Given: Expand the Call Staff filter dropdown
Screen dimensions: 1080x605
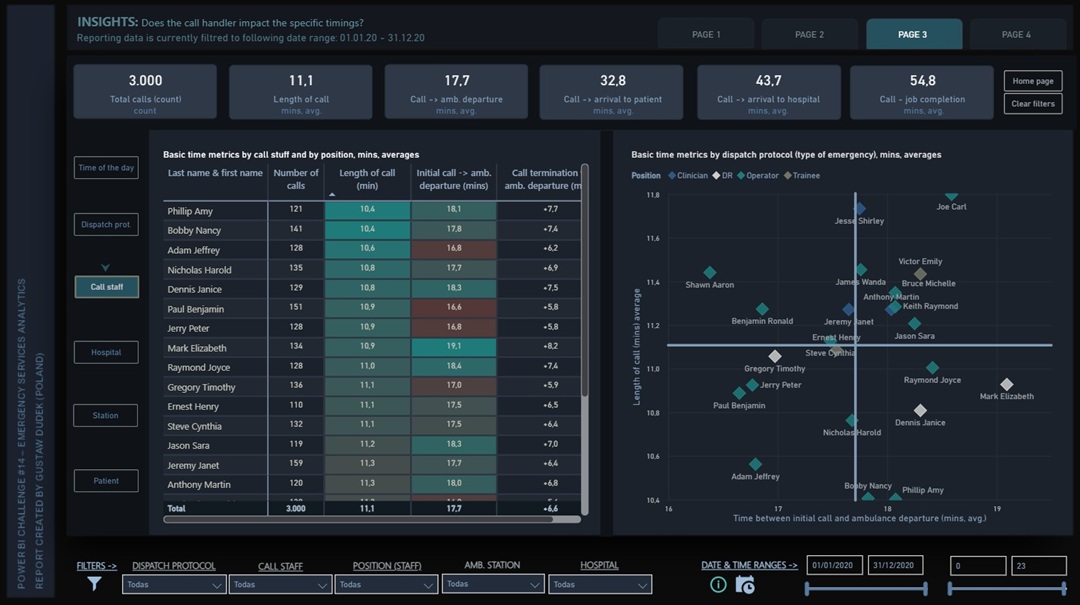Looking at the screenshot, I should 280,584.
